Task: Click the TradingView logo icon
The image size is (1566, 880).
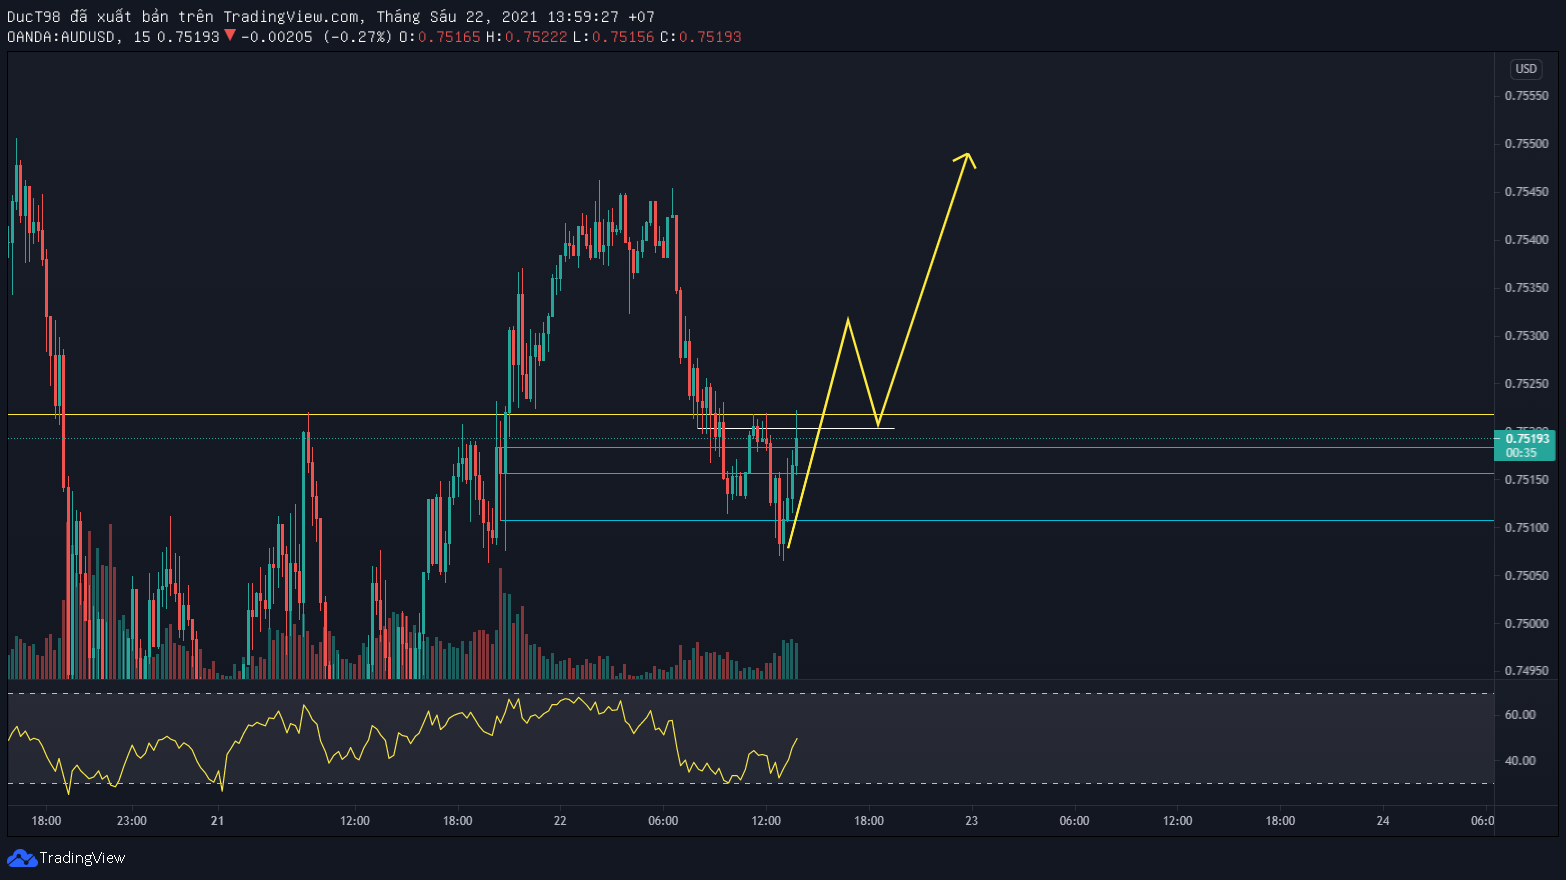Action: point(21,858)
